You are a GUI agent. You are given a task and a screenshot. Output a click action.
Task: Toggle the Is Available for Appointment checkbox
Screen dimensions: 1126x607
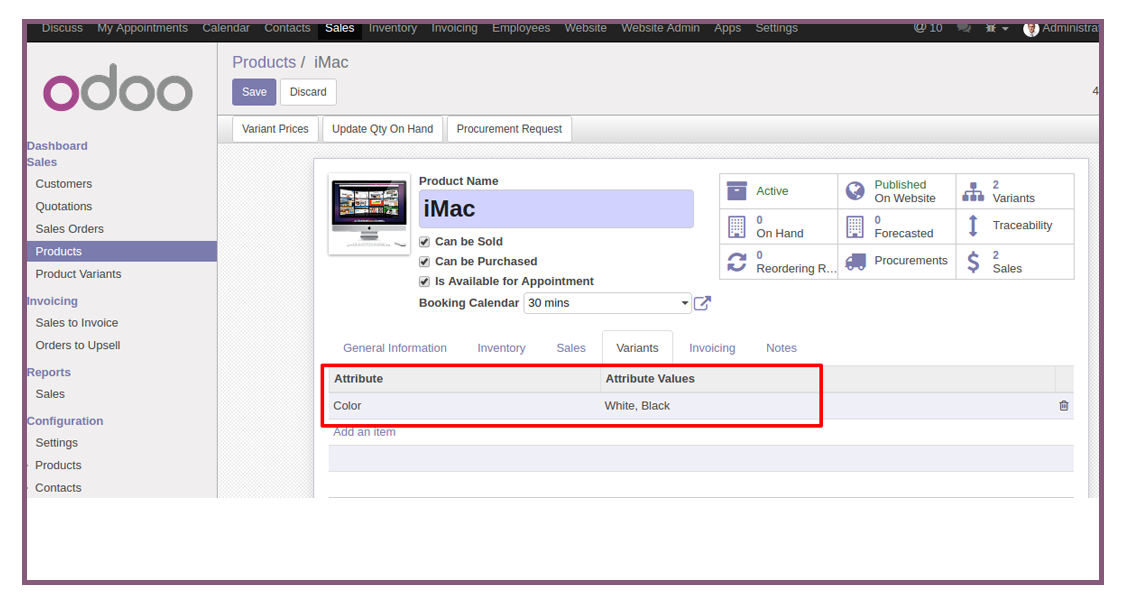424,282
